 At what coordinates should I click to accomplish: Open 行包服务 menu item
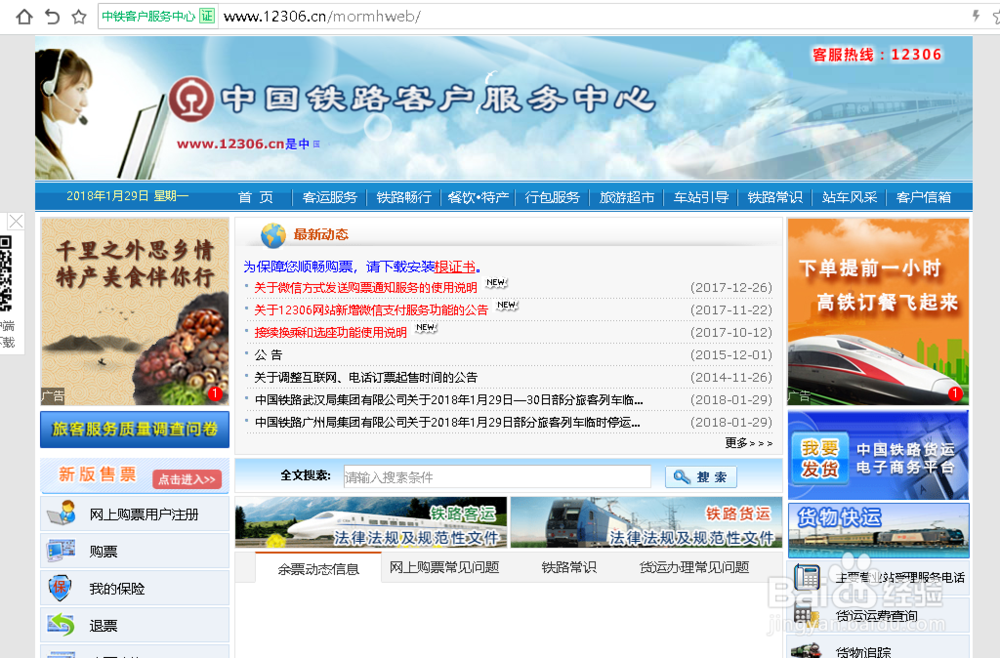[552, 197]
